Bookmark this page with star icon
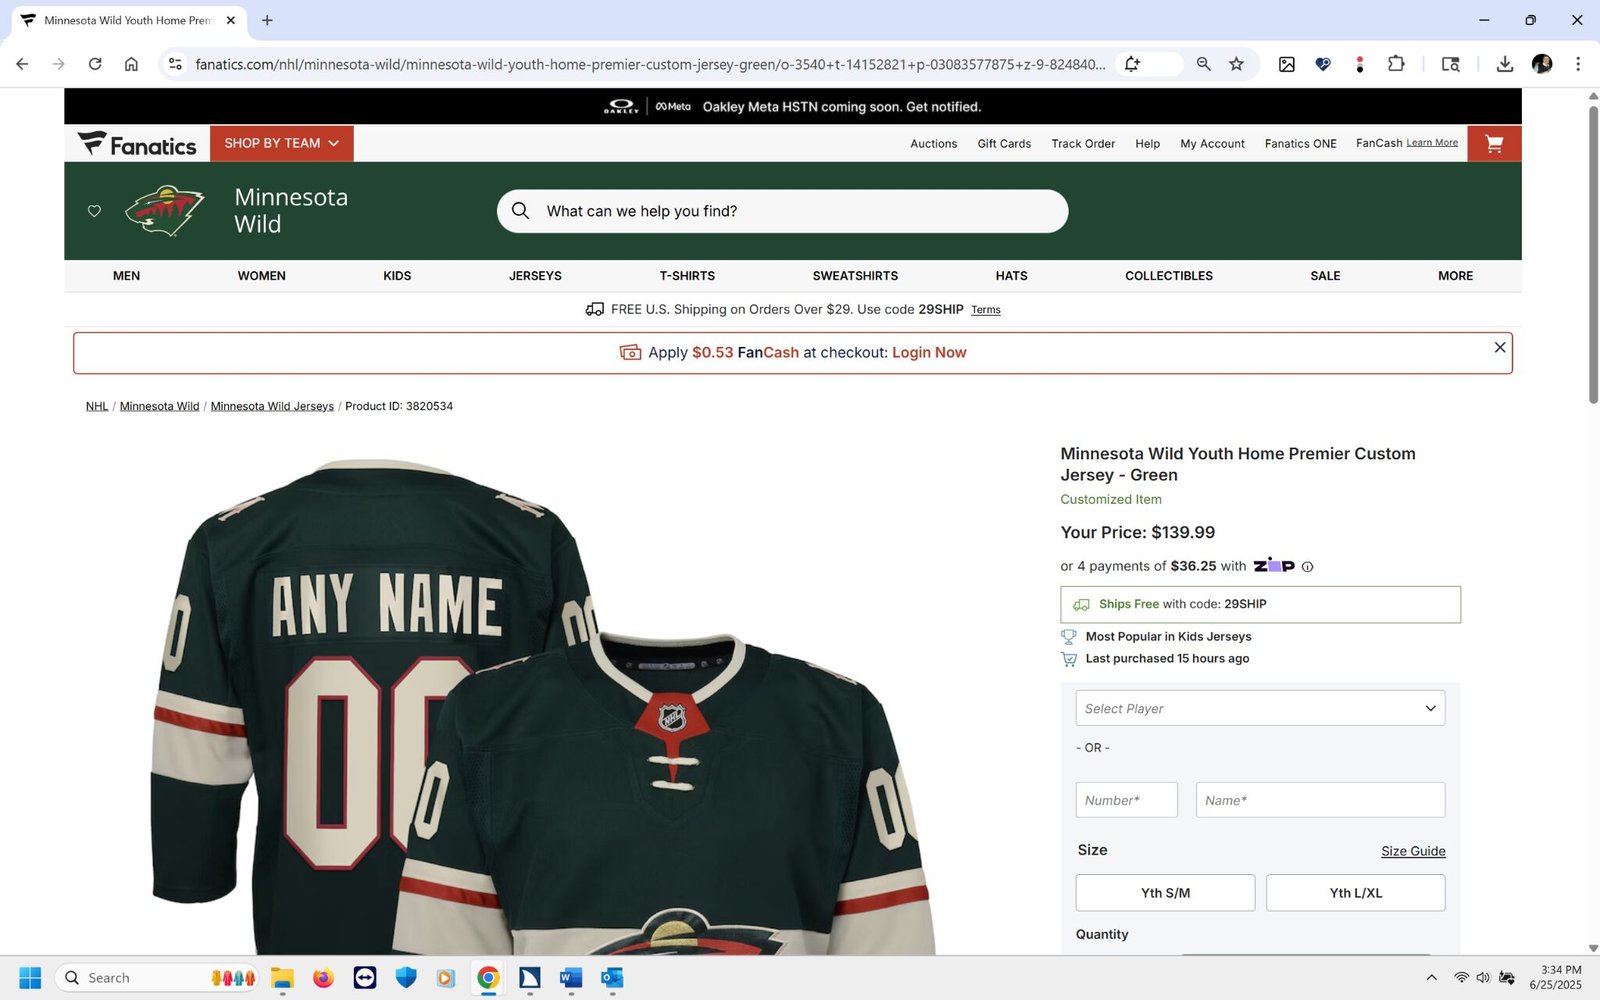Viewport: 1600px width, 1000px height. coord(1236,64)
